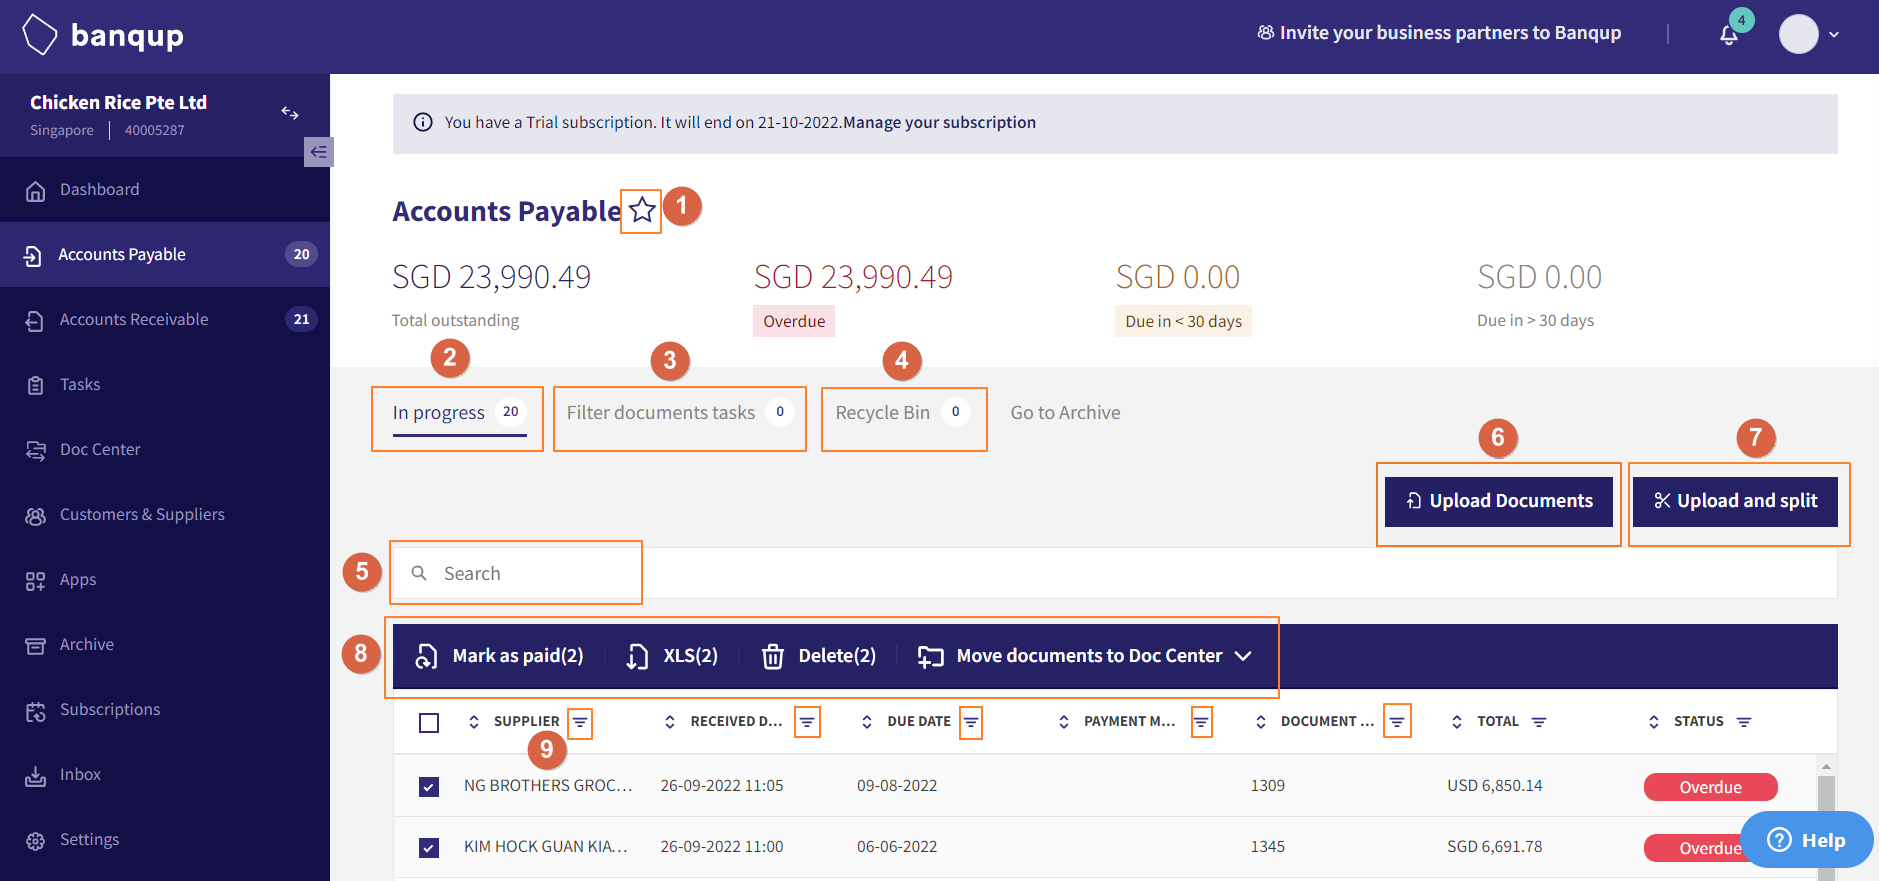Click the USD 6,850.14 total cell
The width and height of the screenshot is (1879, 881).
coord(1494,786)
